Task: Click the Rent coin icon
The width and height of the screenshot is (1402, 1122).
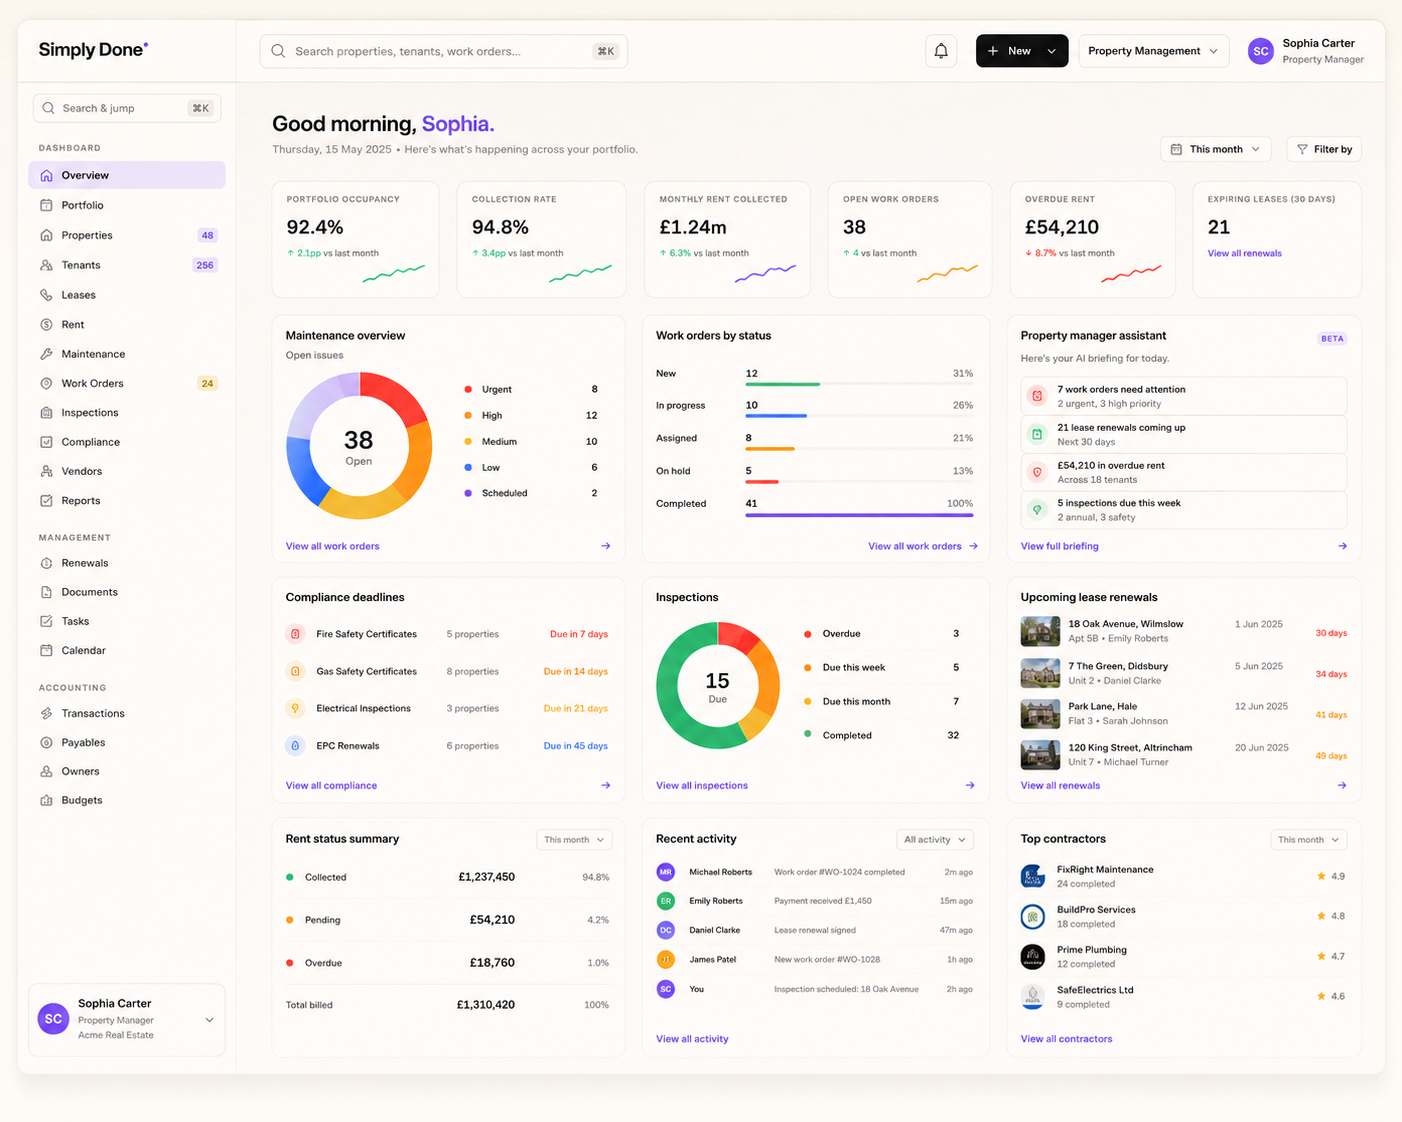Action: click(x=46, y=324)
